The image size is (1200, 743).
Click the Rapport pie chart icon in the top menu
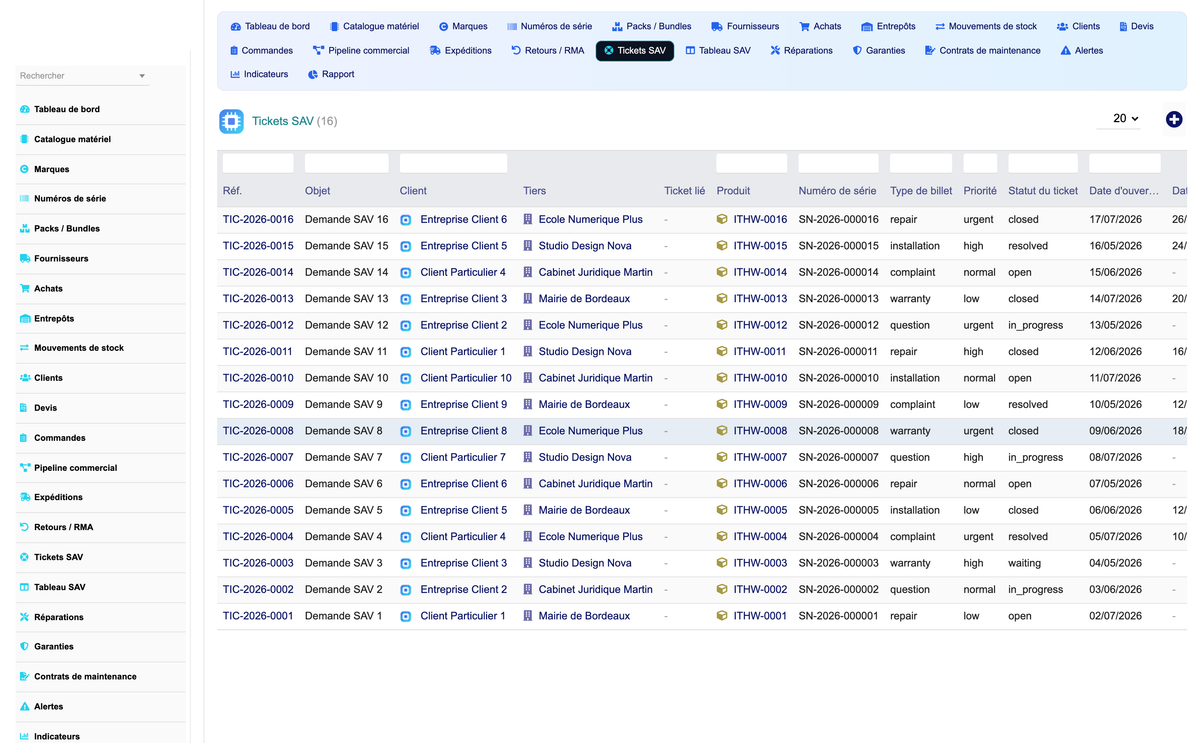tap(313, 74)
